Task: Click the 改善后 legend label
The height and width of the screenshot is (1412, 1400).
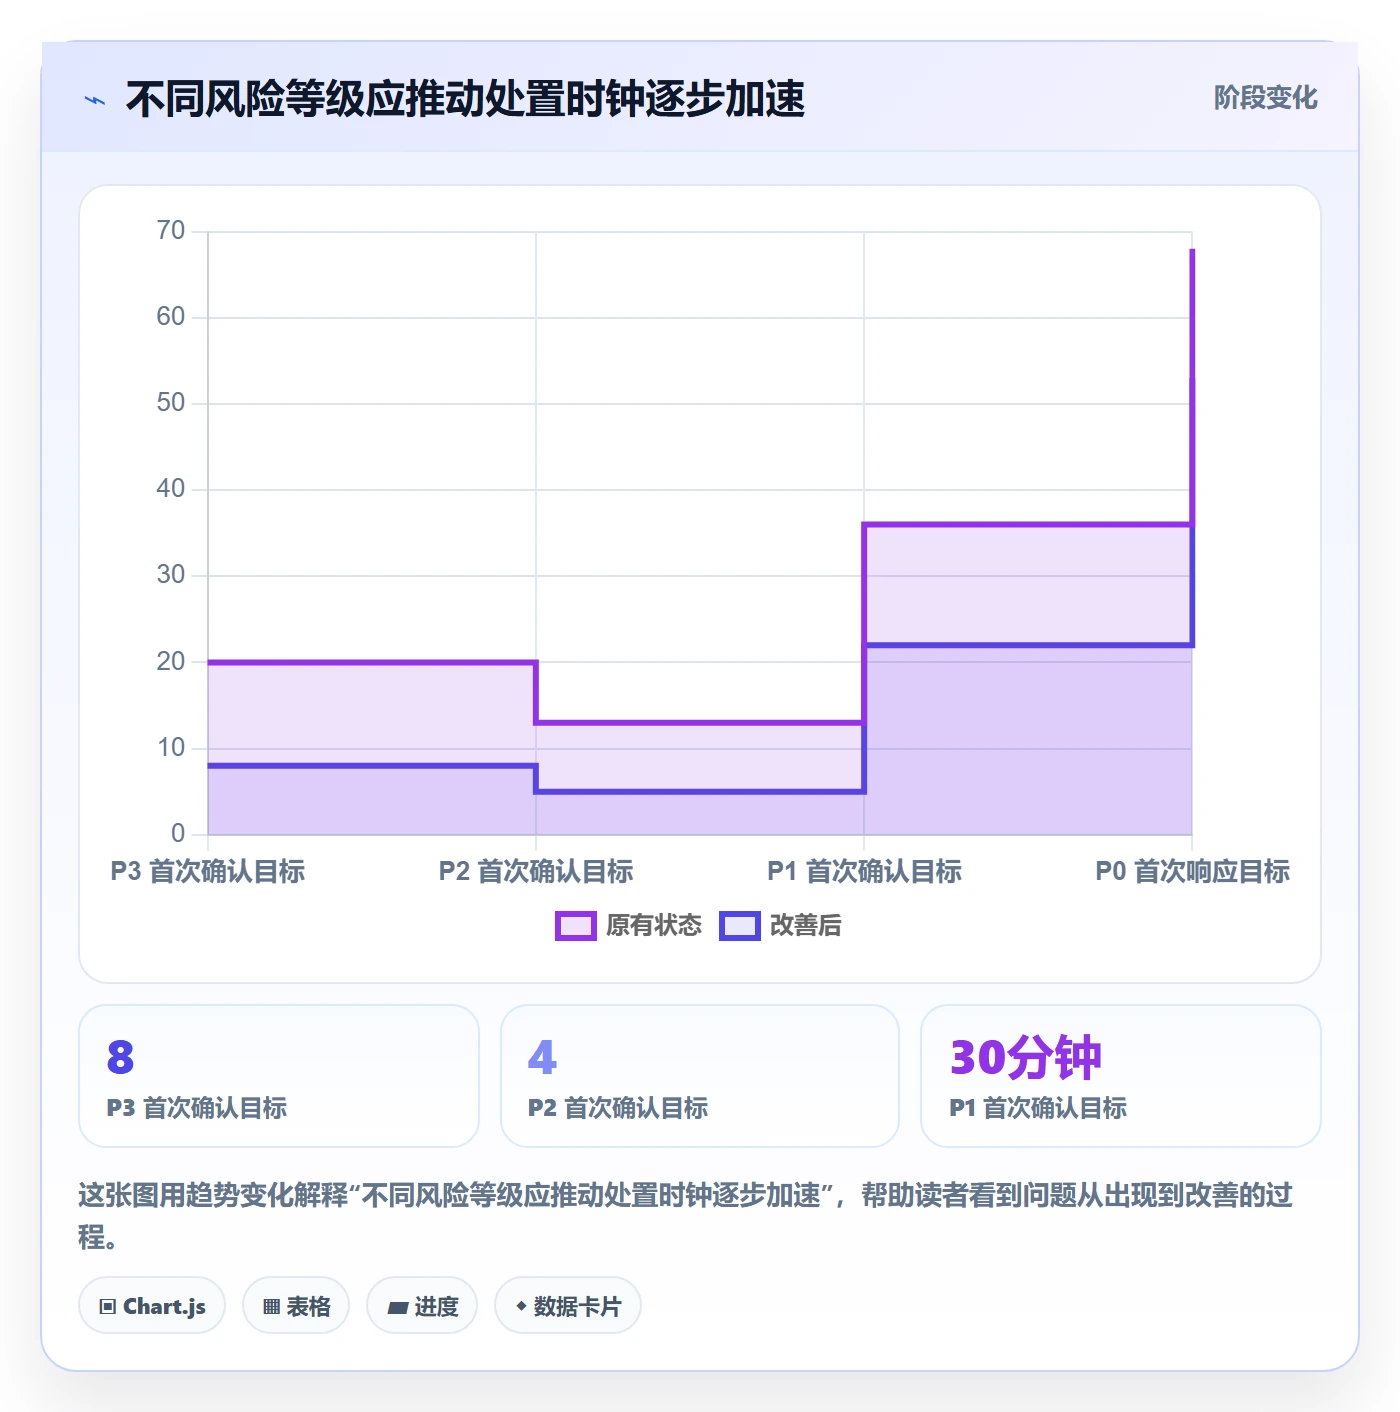Action: point(805,926)
